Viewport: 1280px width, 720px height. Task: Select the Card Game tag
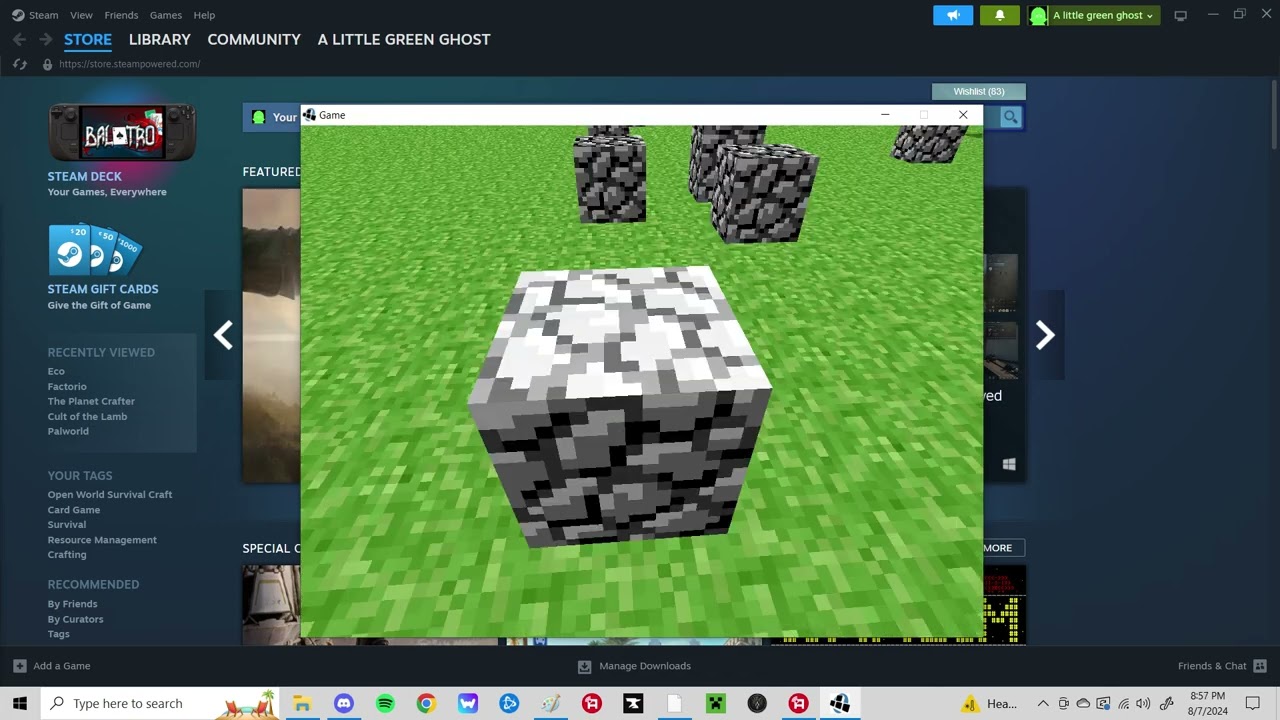(x=74, y=510)
